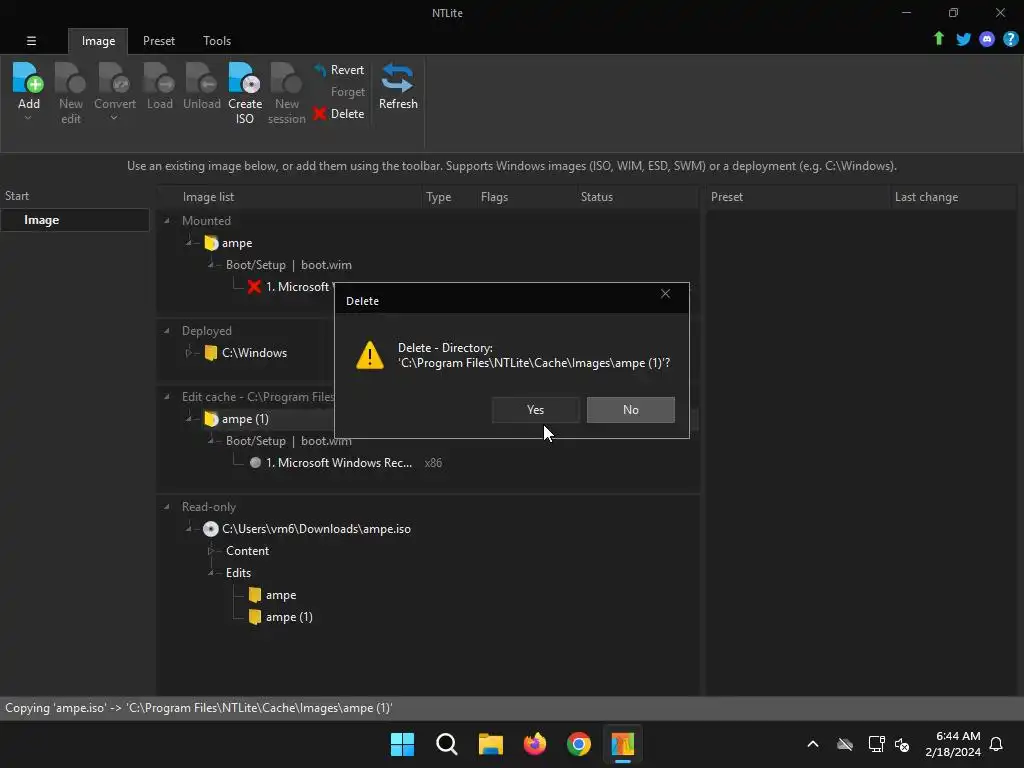Click the NTLite taskbar icon

click(622, 744)
